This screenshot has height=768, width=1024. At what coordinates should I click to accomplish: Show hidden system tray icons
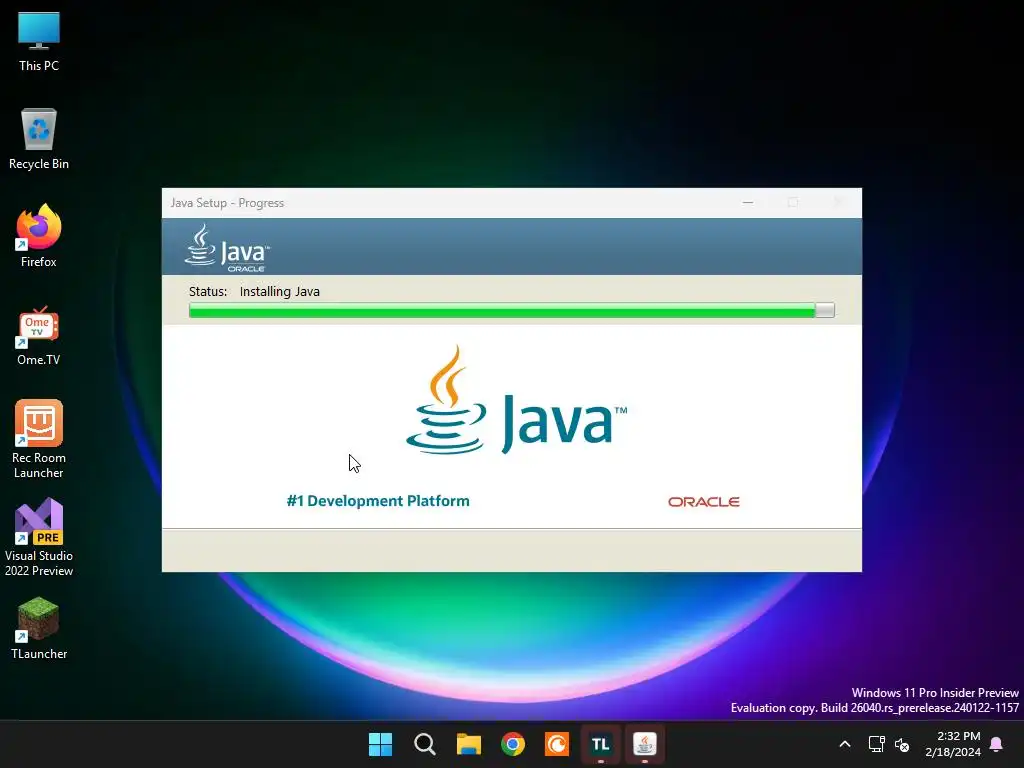844,744
